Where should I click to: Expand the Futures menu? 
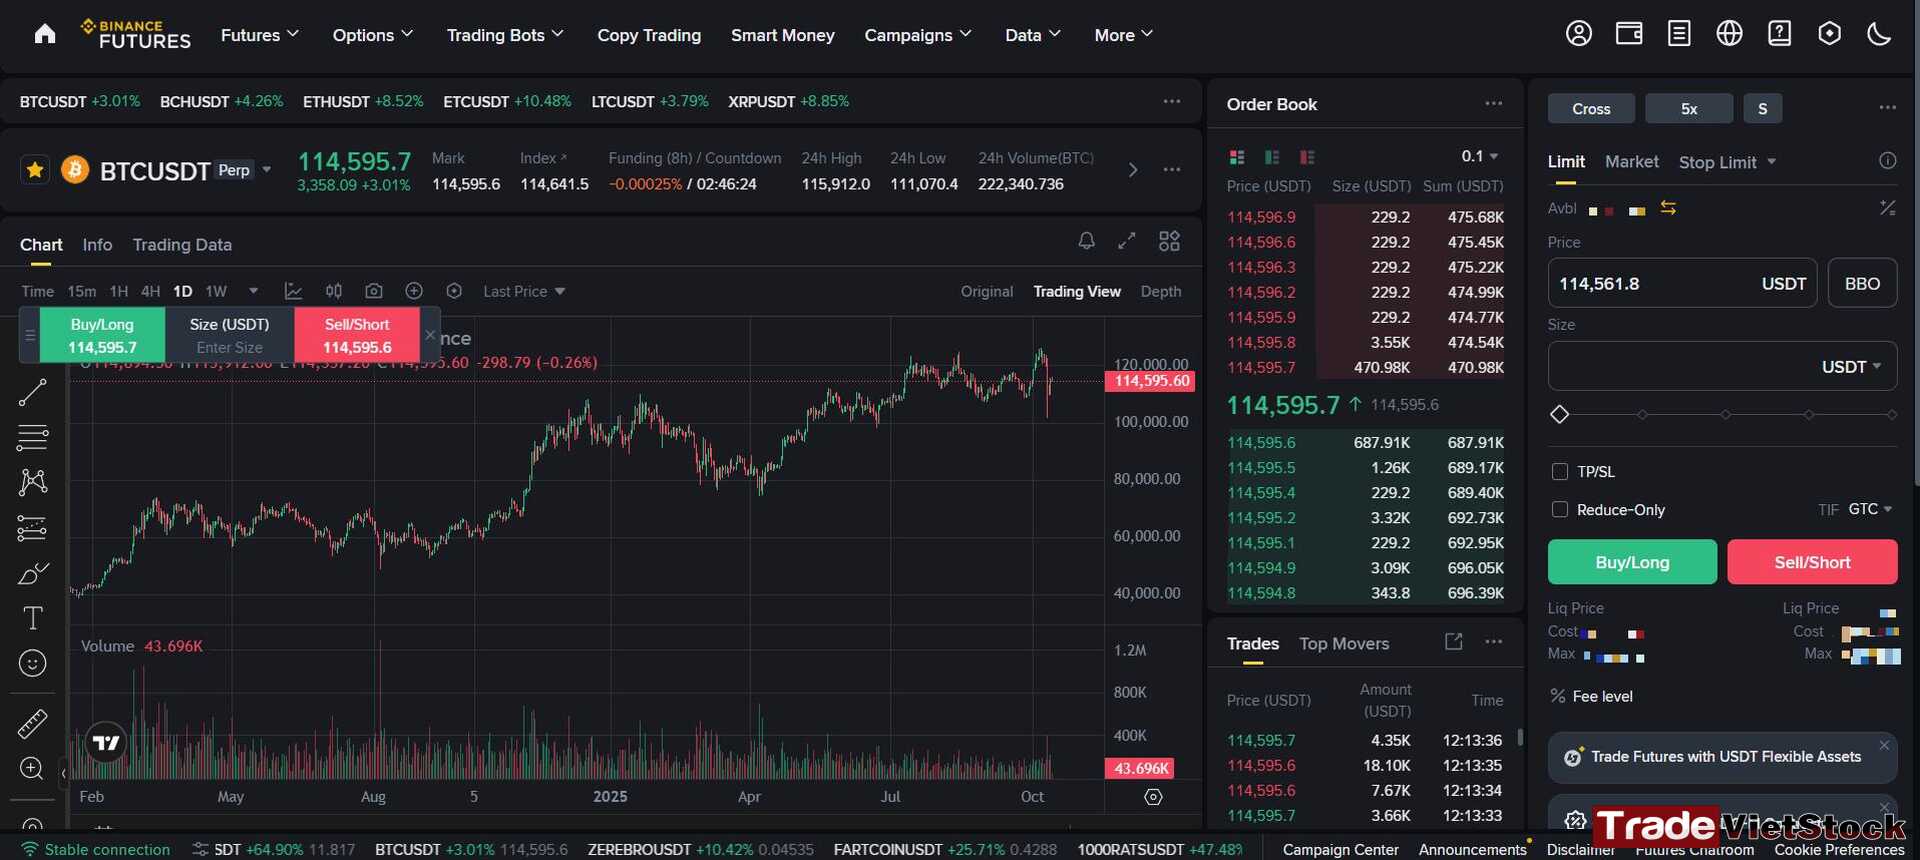tap(260, 35)
